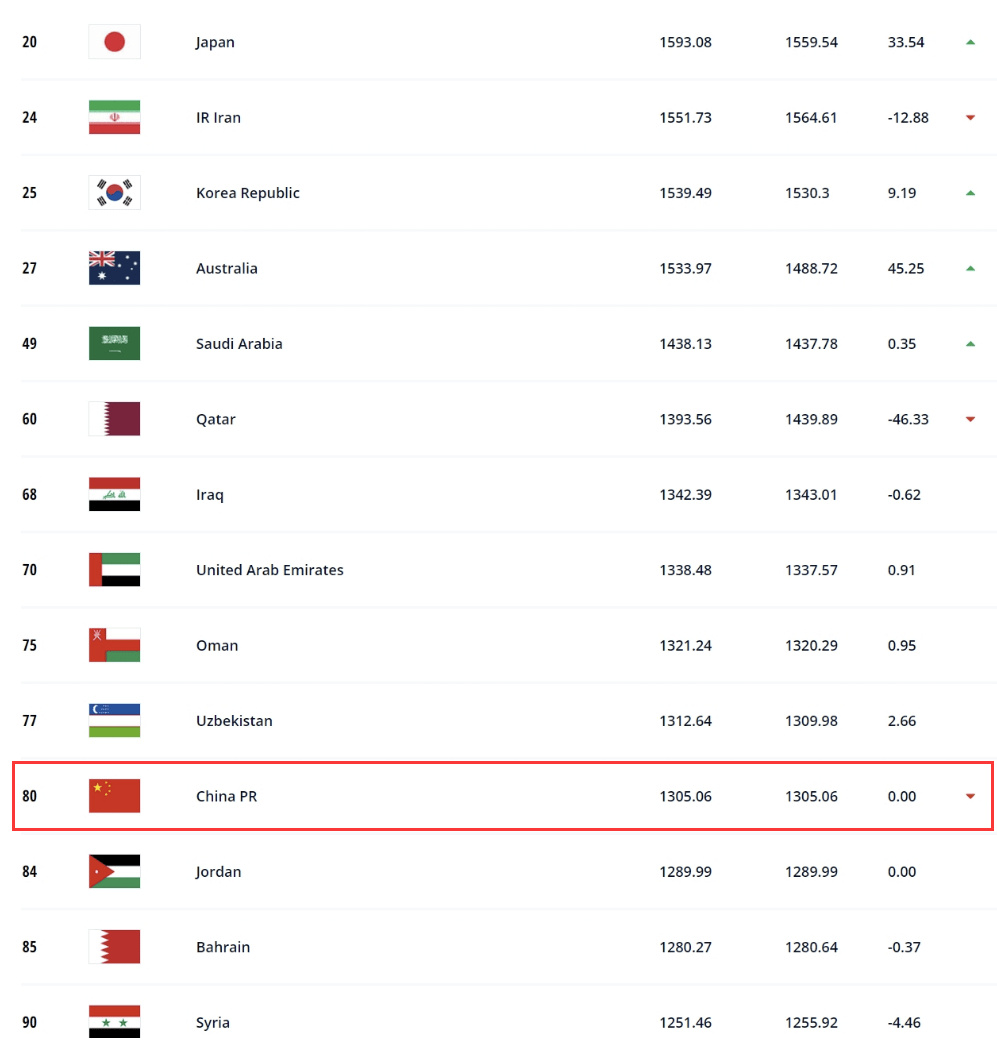The image size is (997, 1052).
Task: Click the red down arrow in China PR row
Action: [x=969, y=796]
